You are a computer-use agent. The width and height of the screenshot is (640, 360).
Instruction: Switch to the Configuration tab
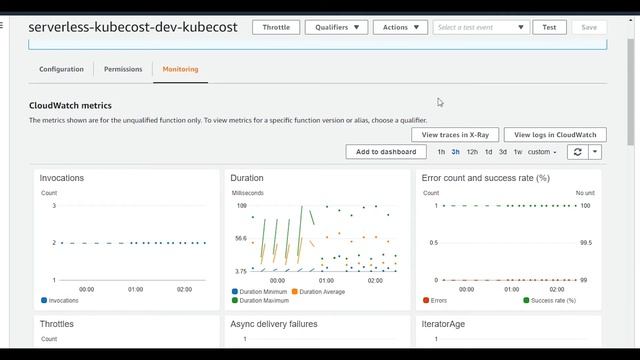point(61,69)
